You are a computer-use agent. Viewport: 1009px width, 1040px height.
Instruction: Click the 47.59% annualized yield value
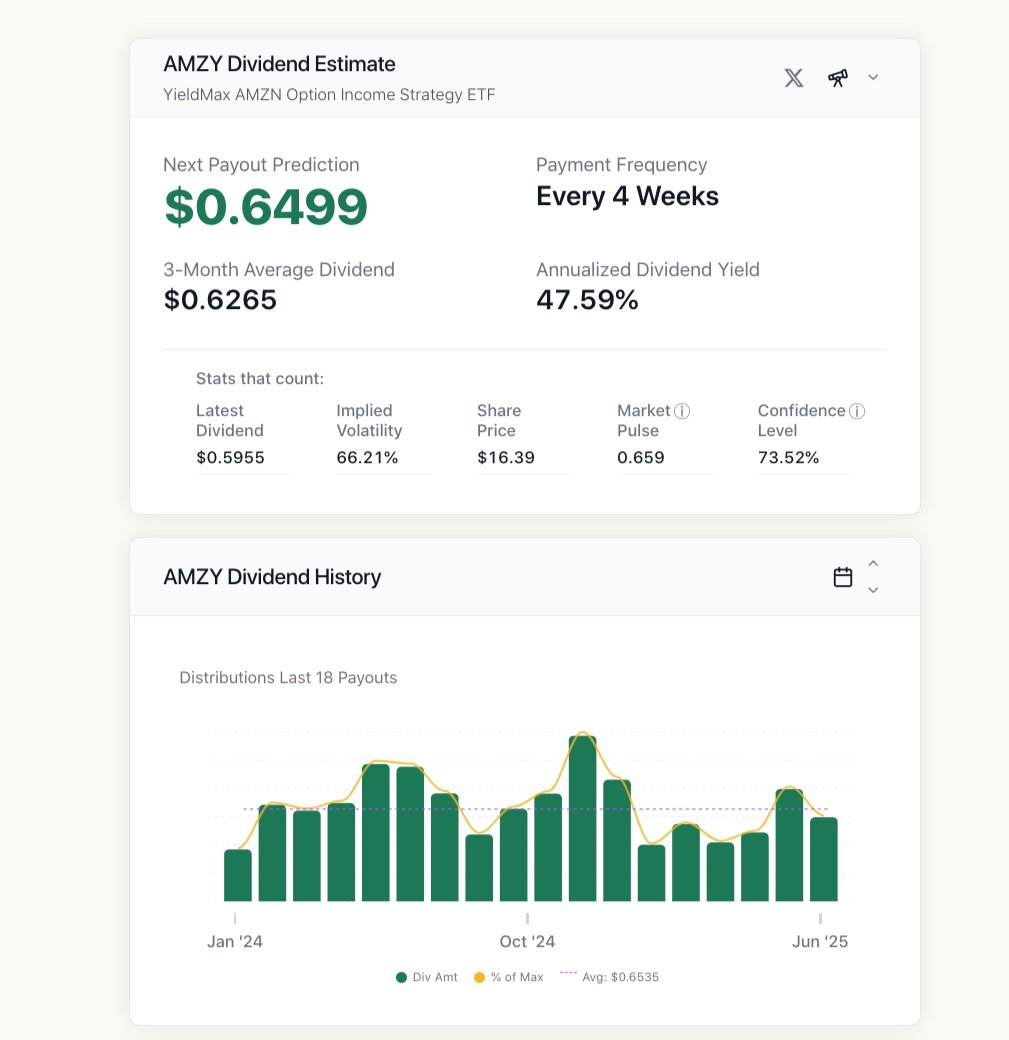[x=587, y=300]
